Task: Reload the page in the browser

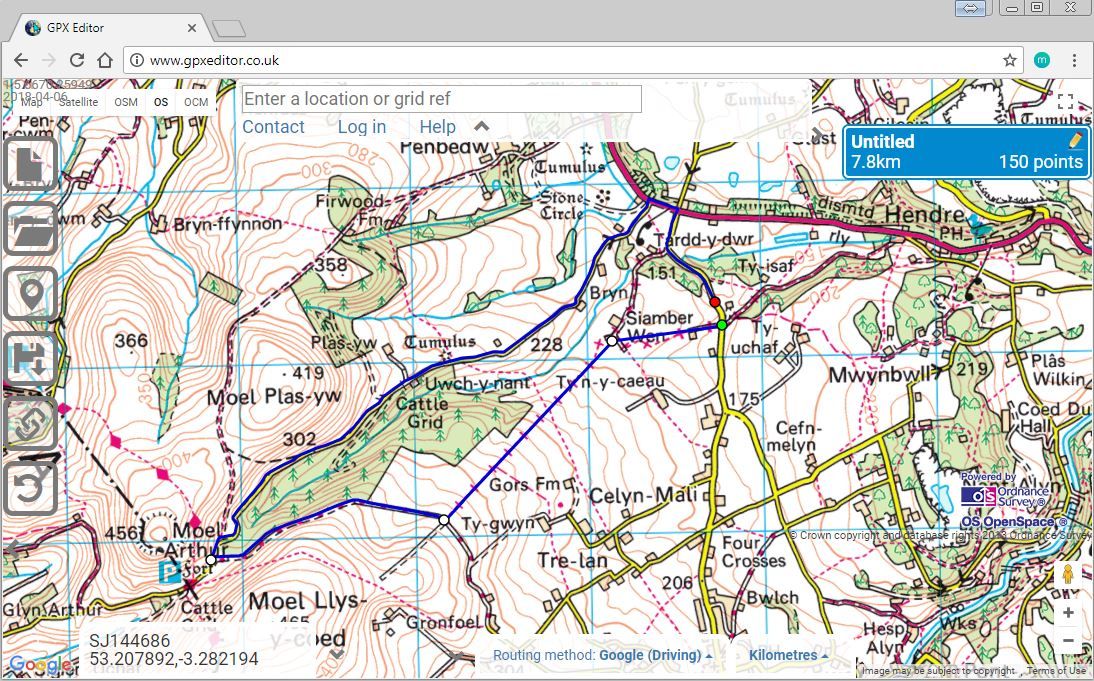Action: pyautogui.click(x=77, y=60)
